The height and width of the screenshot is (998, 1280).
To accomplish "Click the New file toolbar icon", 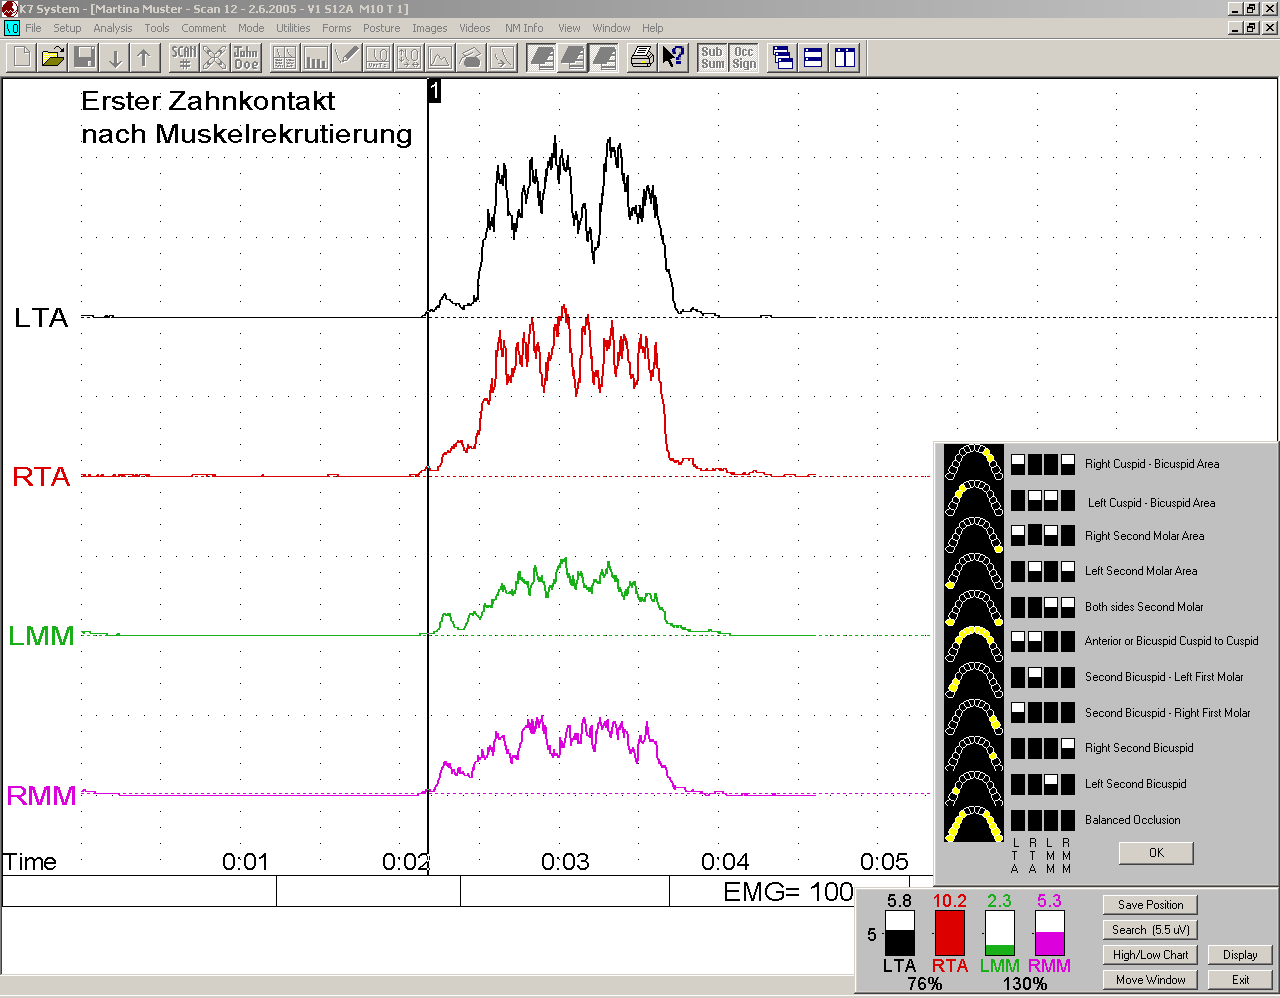I will pyautogui.click(x=22, y=58).
